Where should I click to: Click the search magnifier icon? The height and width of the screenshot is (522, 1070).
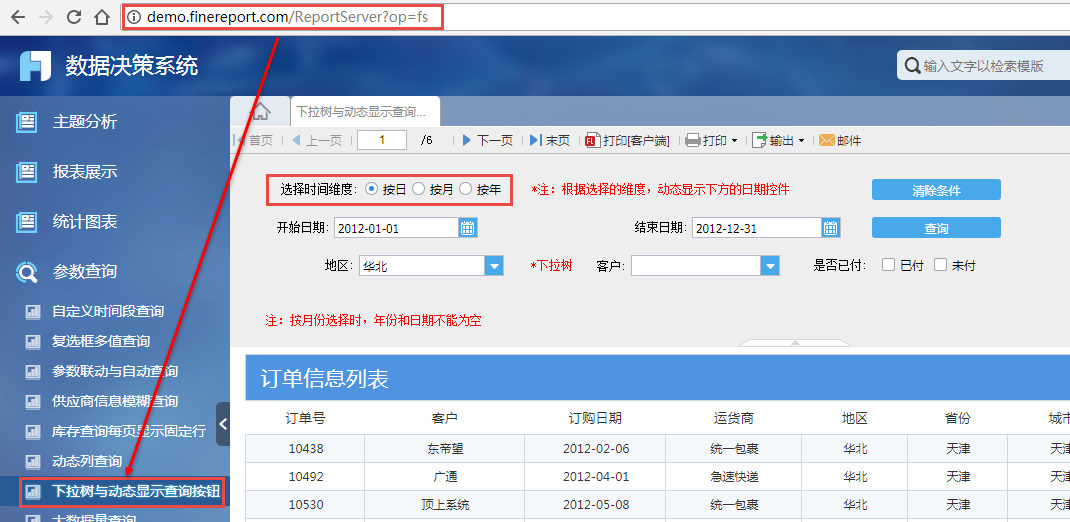(912, 66)
